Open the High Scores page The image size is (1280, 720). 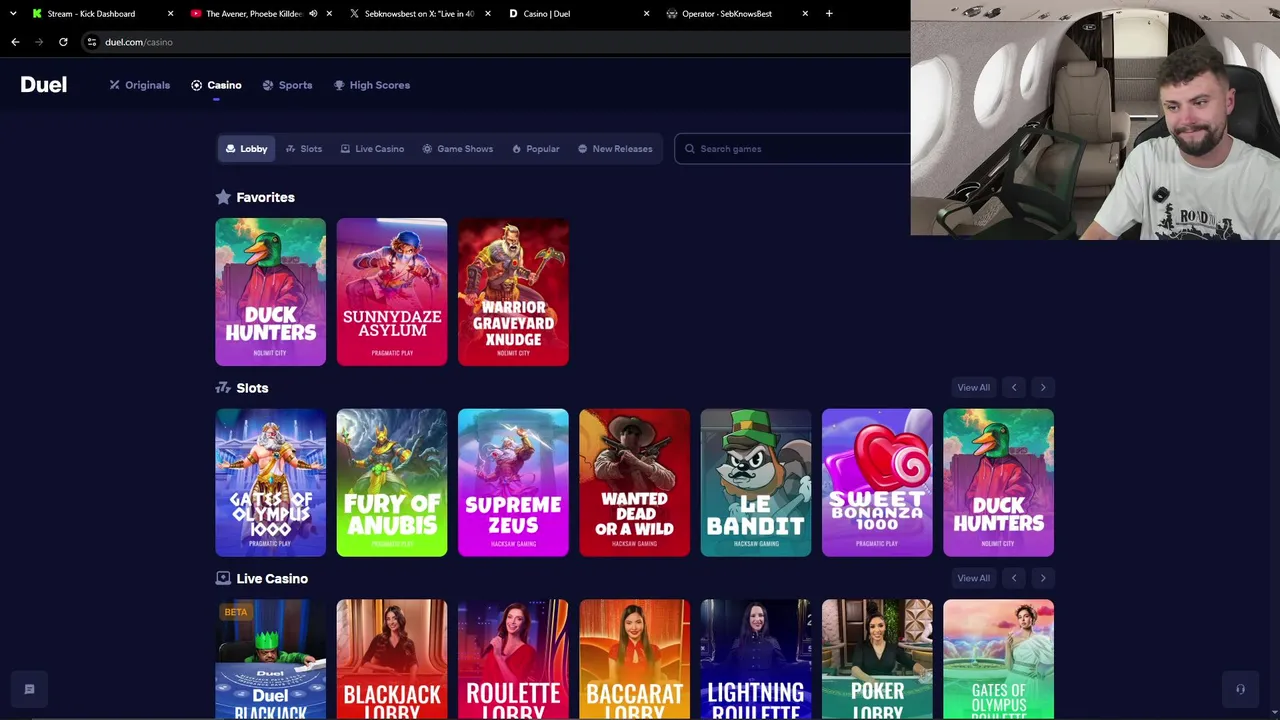tap(372, 85)
